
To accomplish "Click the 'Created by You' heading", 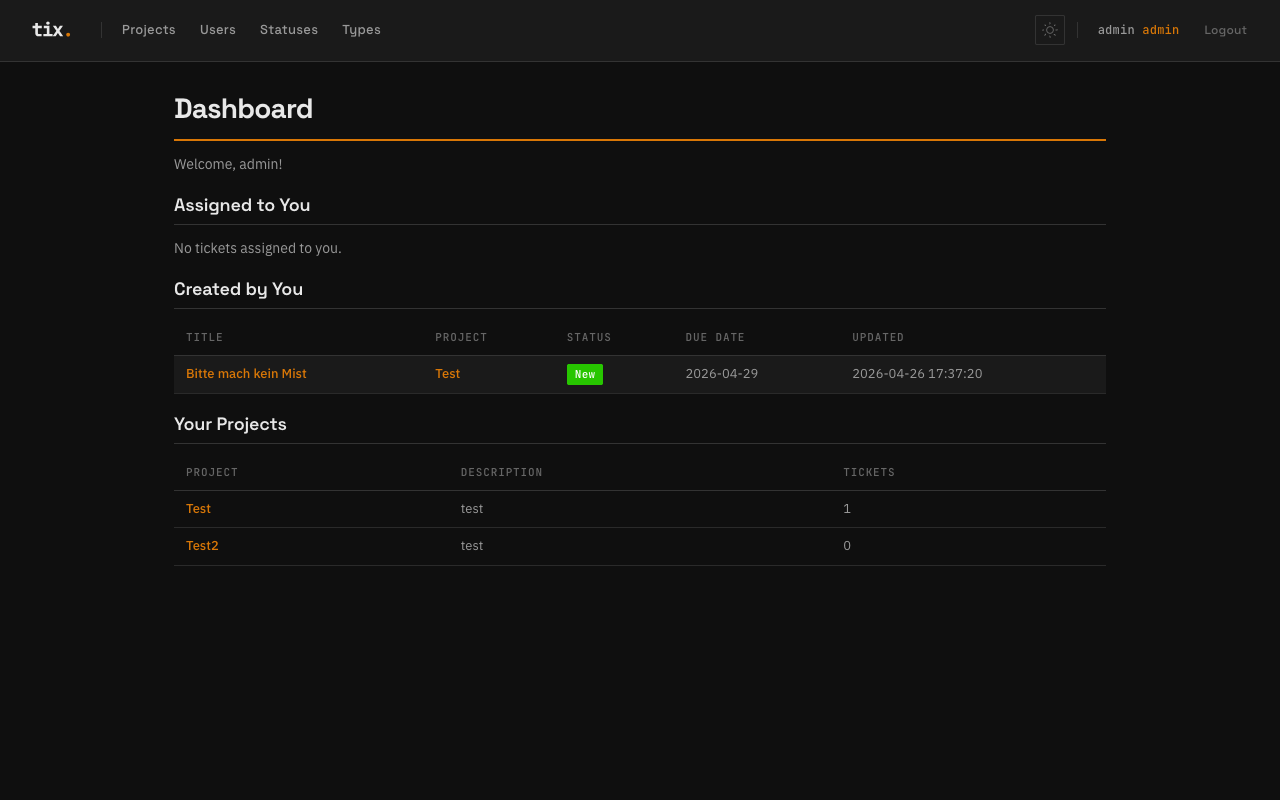I will tap(238, 289).
